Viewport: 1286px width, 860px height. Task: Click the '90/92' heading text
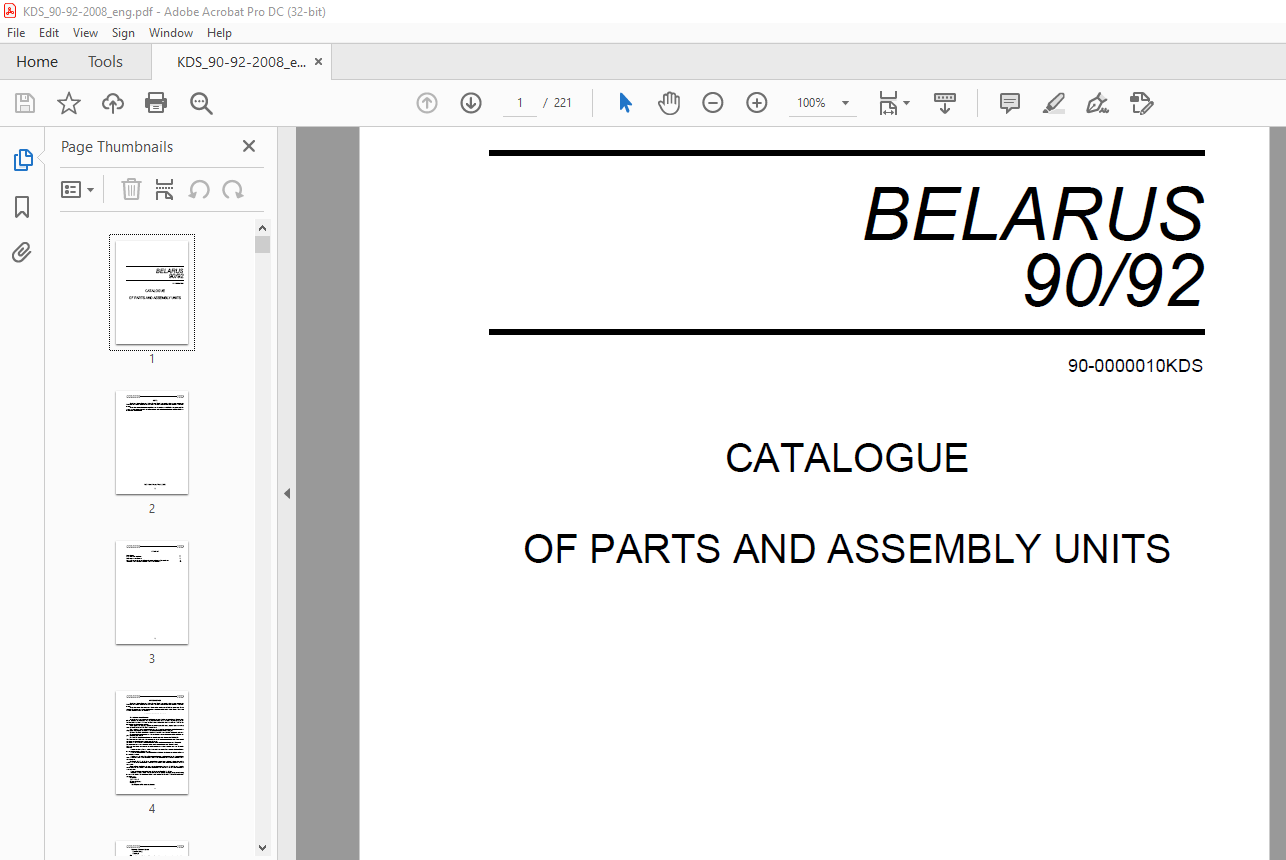coord(1113,281)
